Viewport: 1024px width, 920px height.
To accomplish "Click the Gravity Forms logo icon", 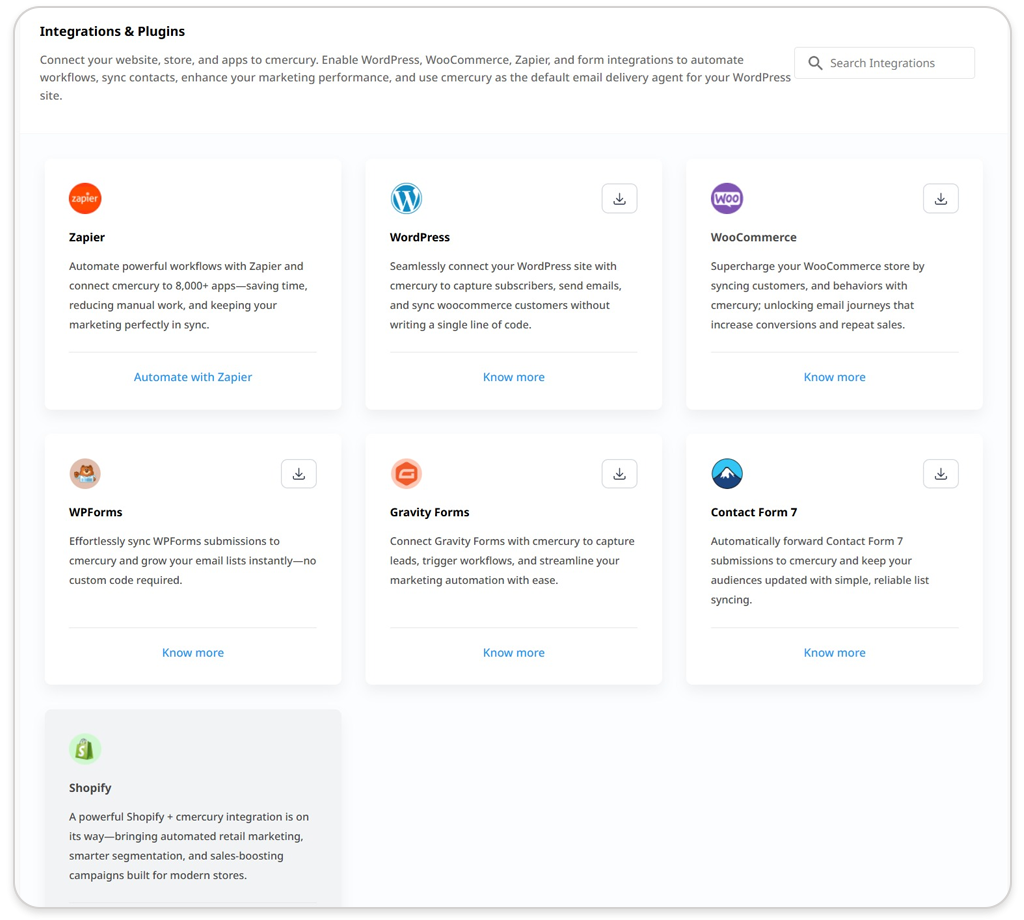I will [x=406, y=473].
